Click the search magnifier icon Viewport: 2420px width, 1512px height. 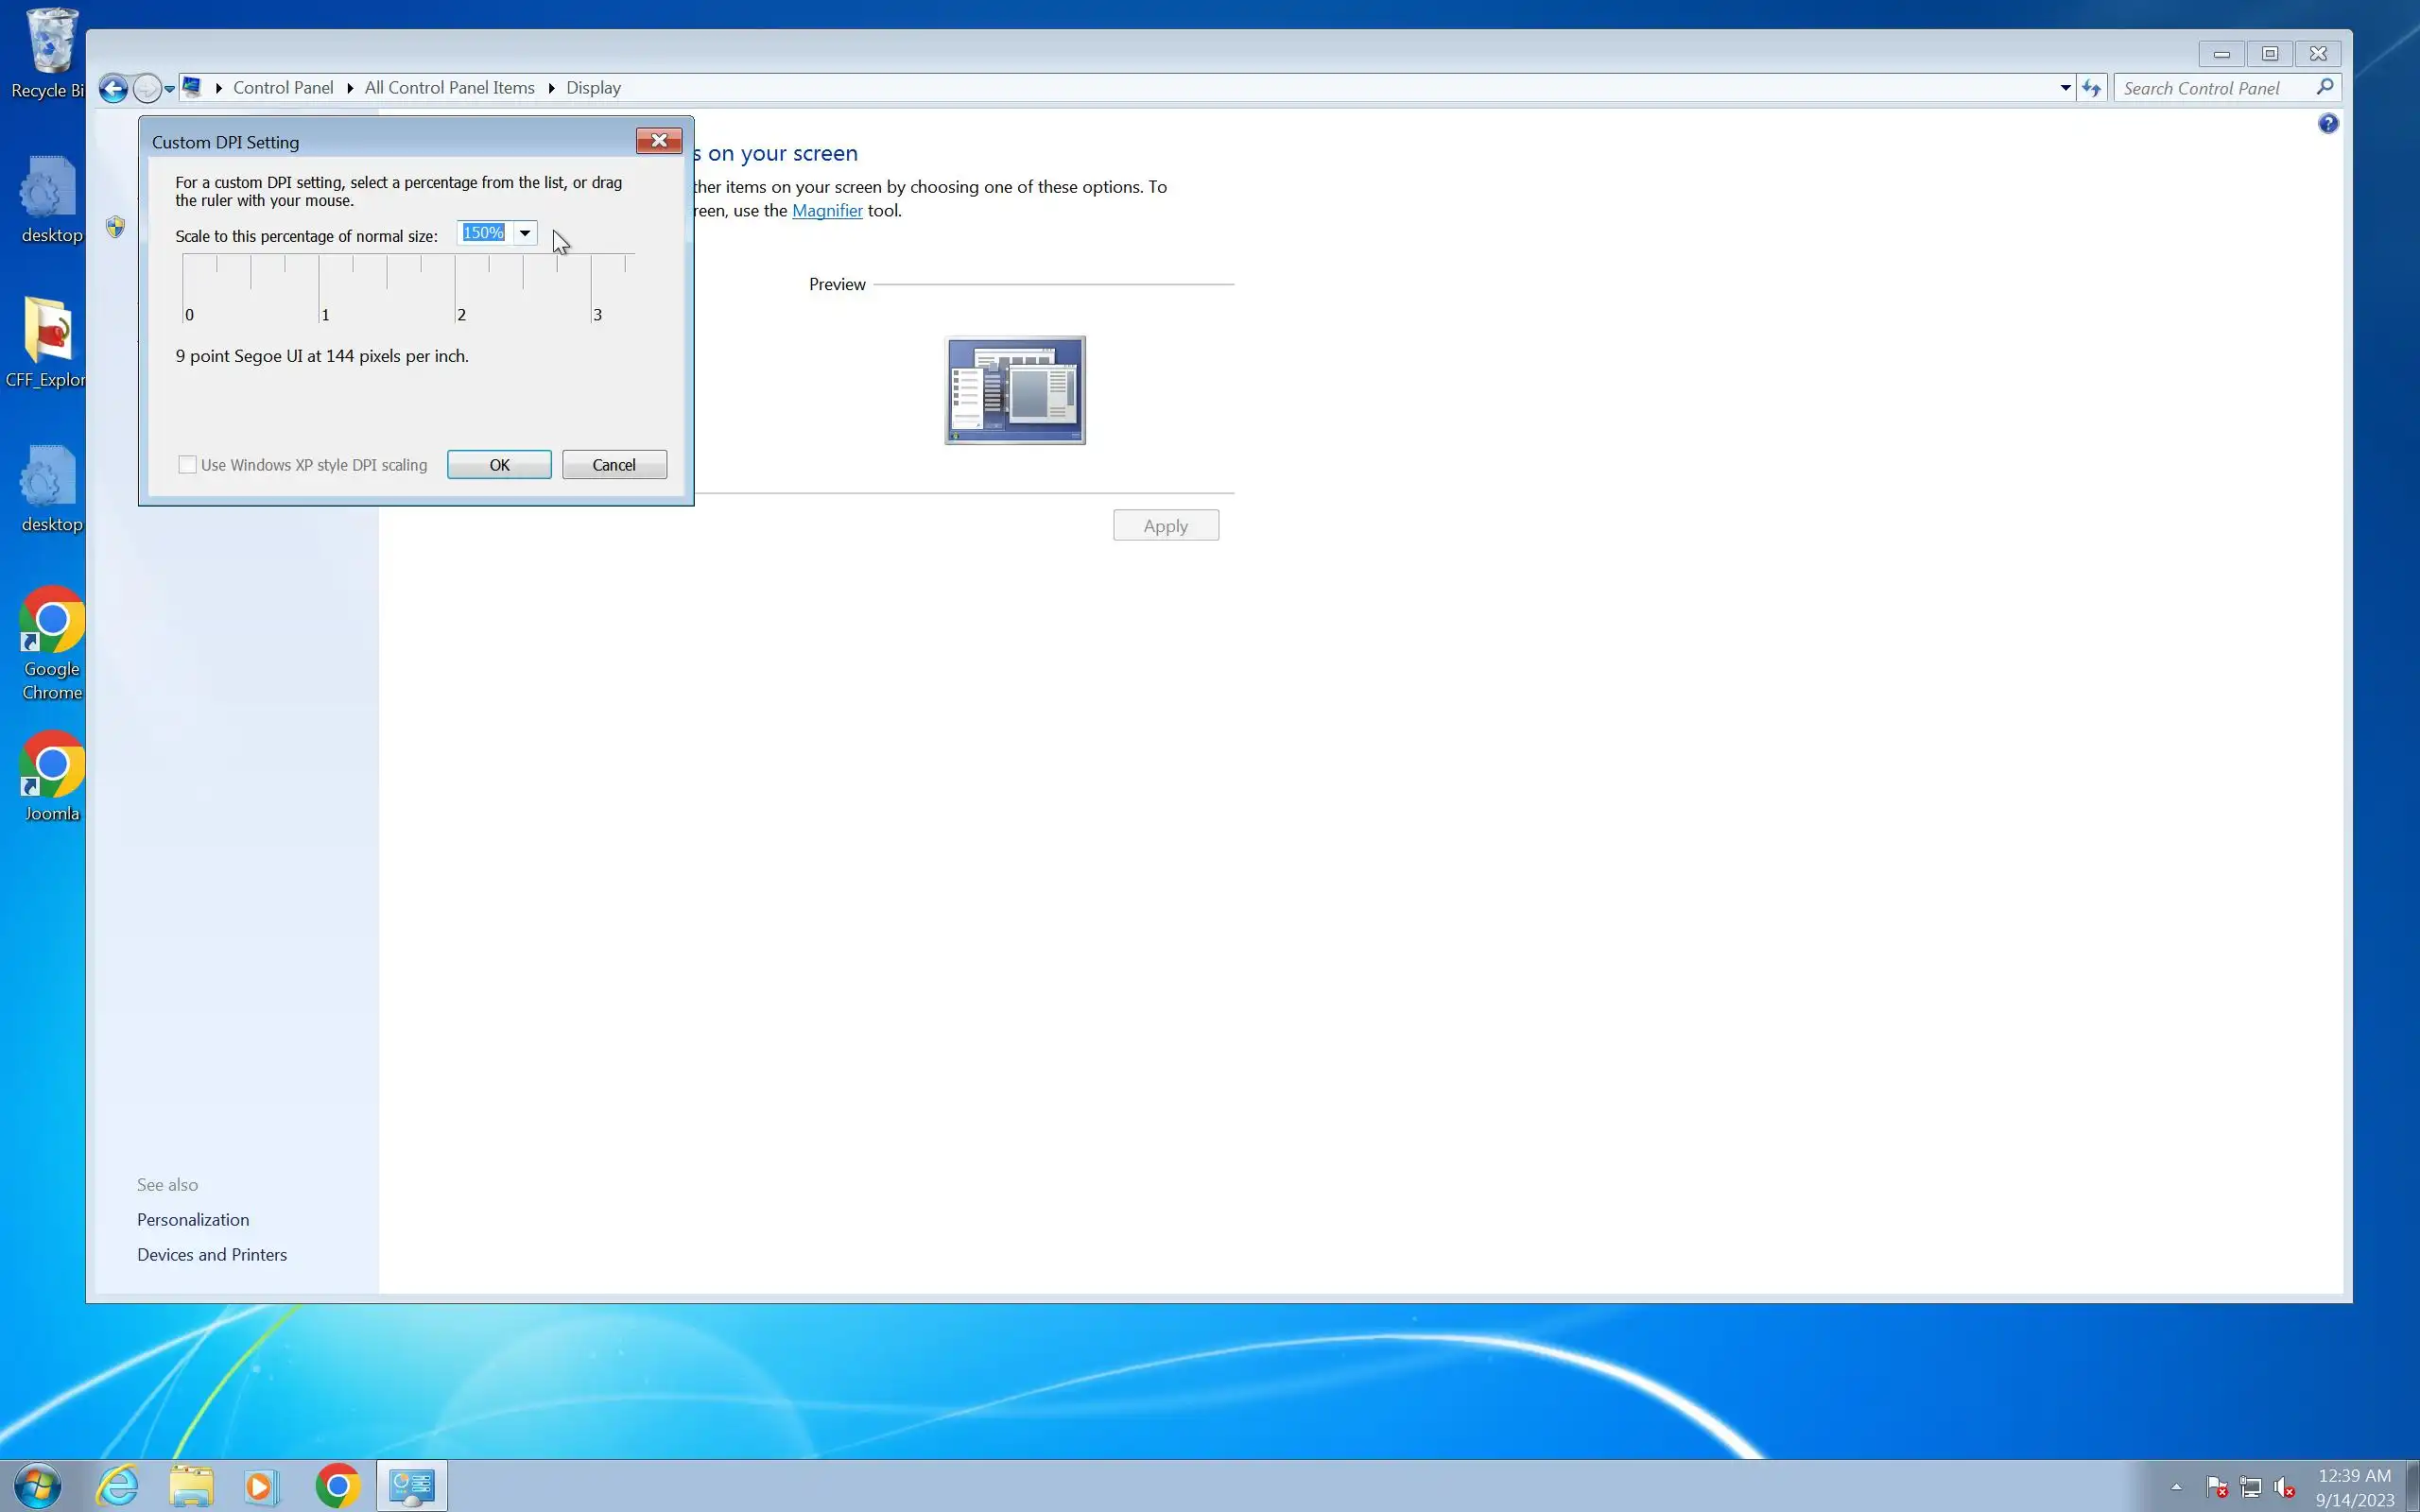(x=2325, y=88)
